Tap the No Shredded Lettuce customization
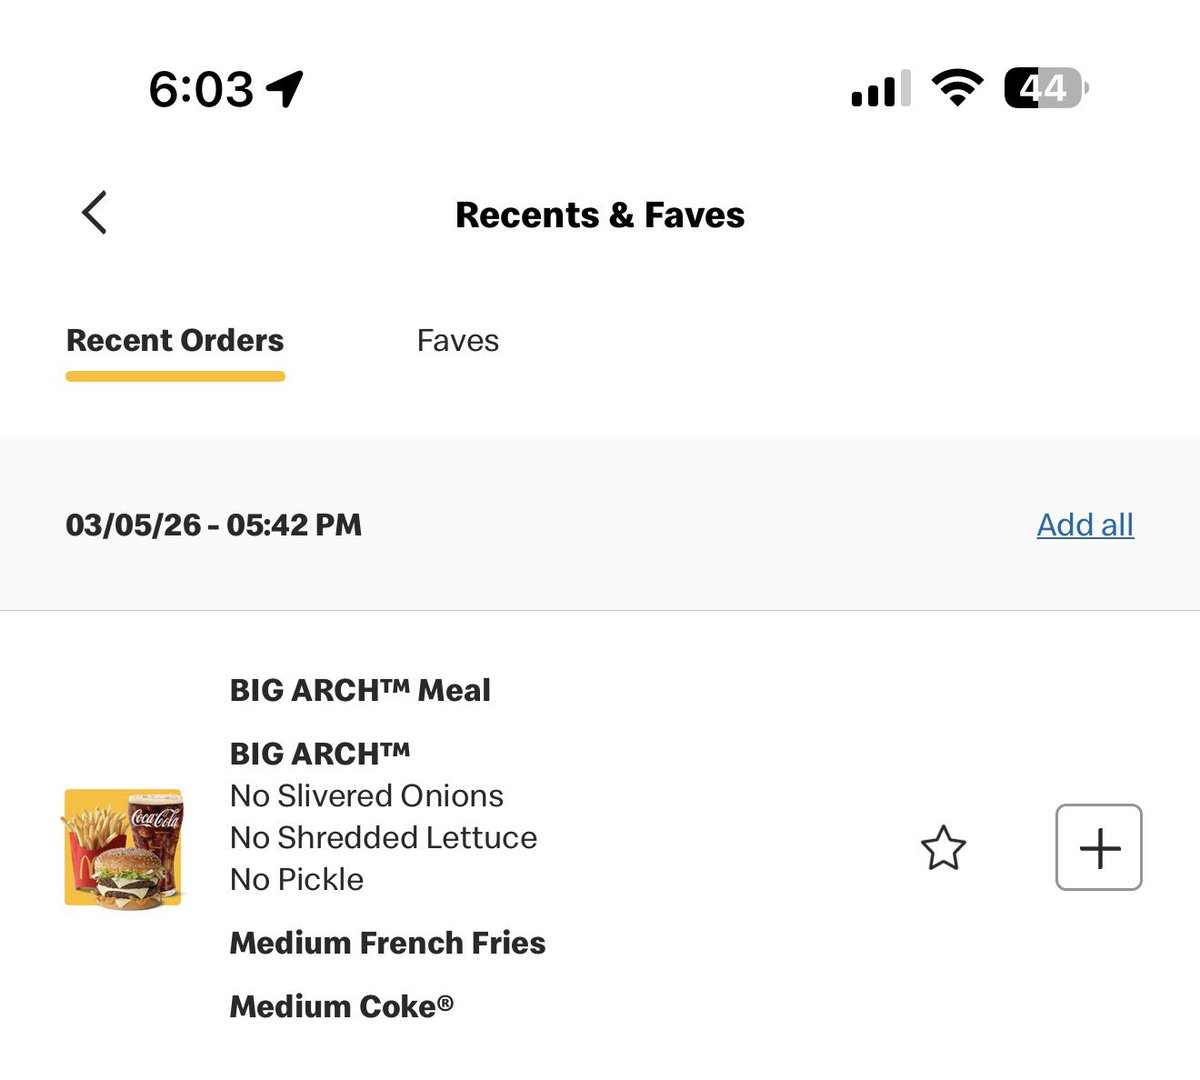 pos(383,838)
